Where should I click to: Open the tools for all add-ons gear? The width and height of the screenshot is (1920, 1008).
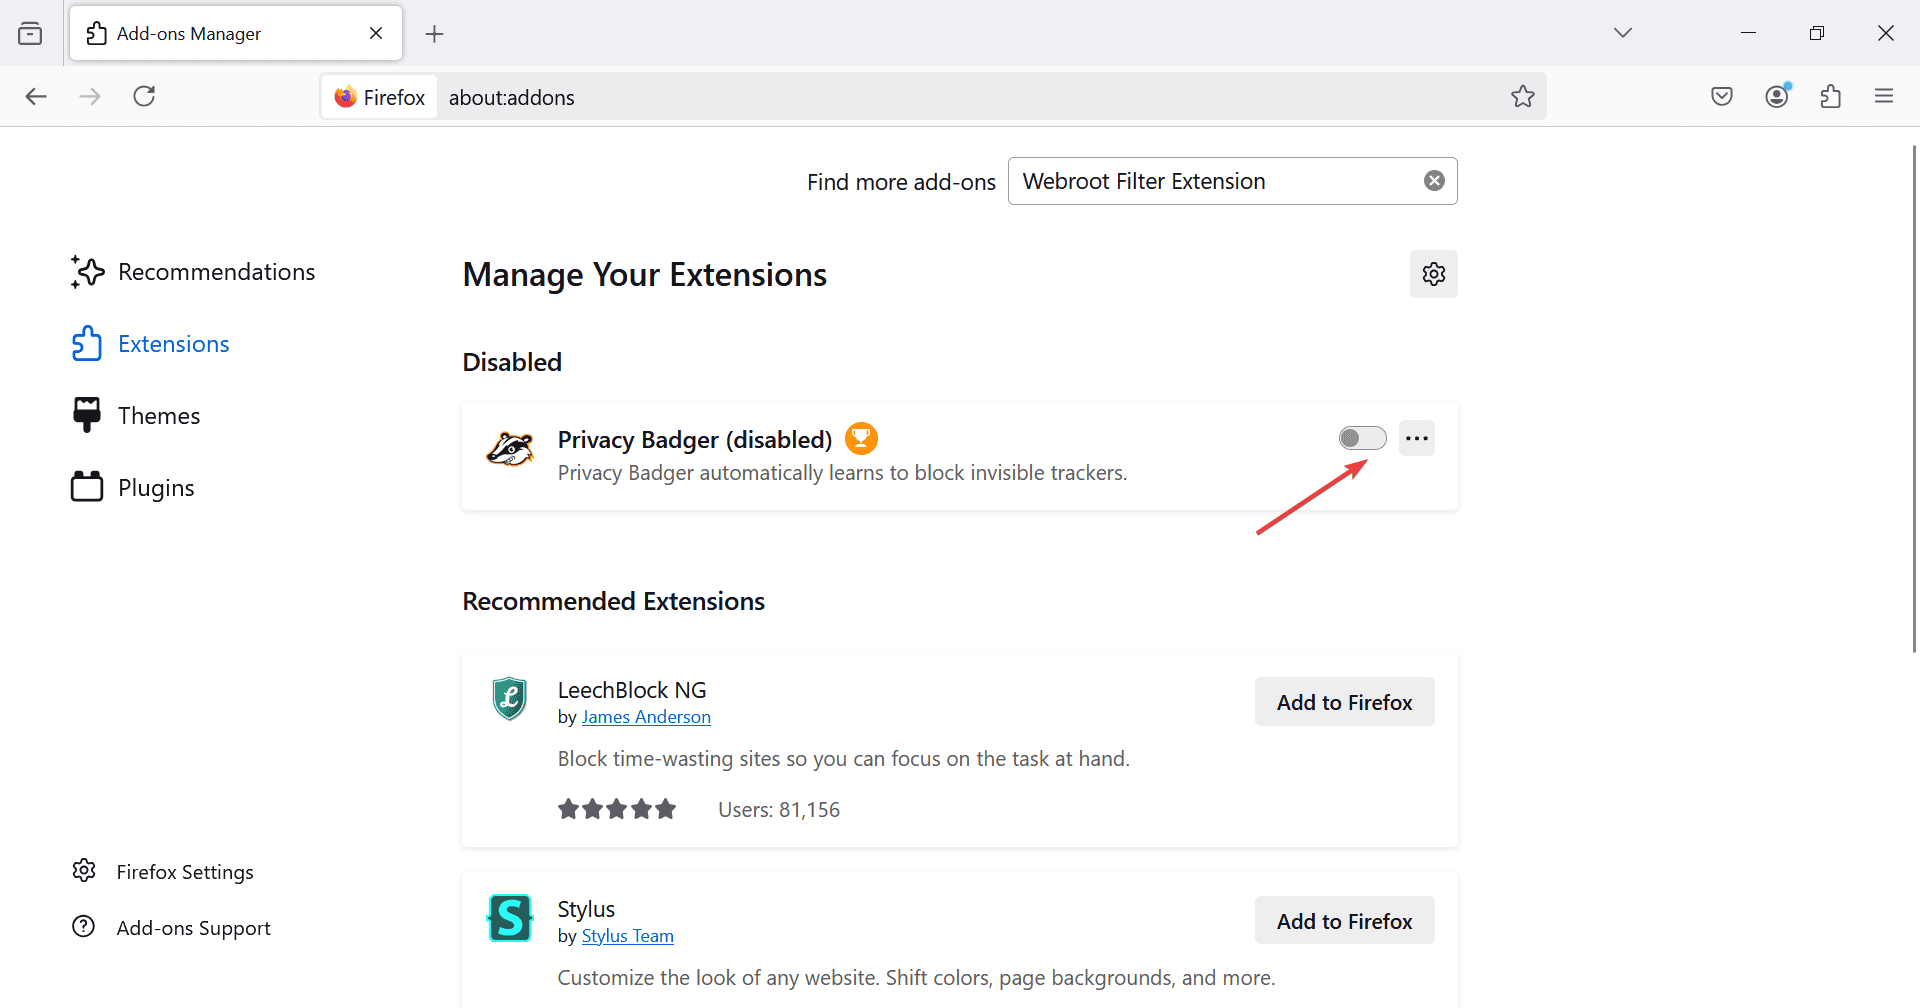pyautogui.click(x=1433, y=274)
